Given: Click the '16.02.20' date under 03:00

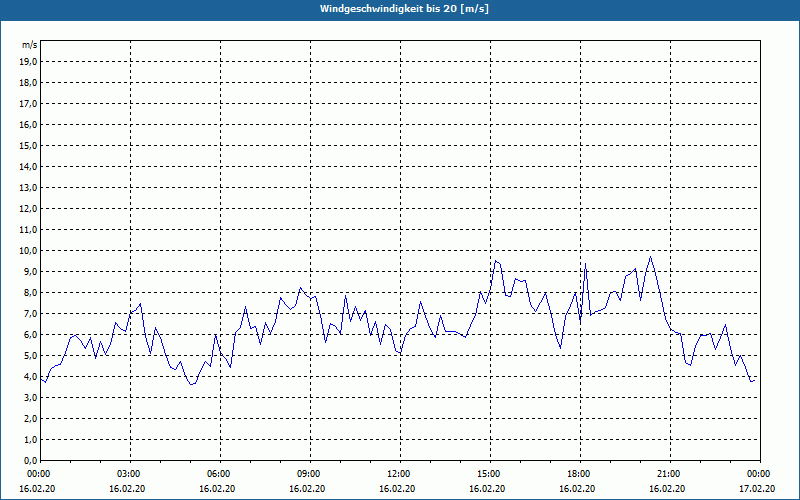Looking at the screenshot, I should 127,488.
